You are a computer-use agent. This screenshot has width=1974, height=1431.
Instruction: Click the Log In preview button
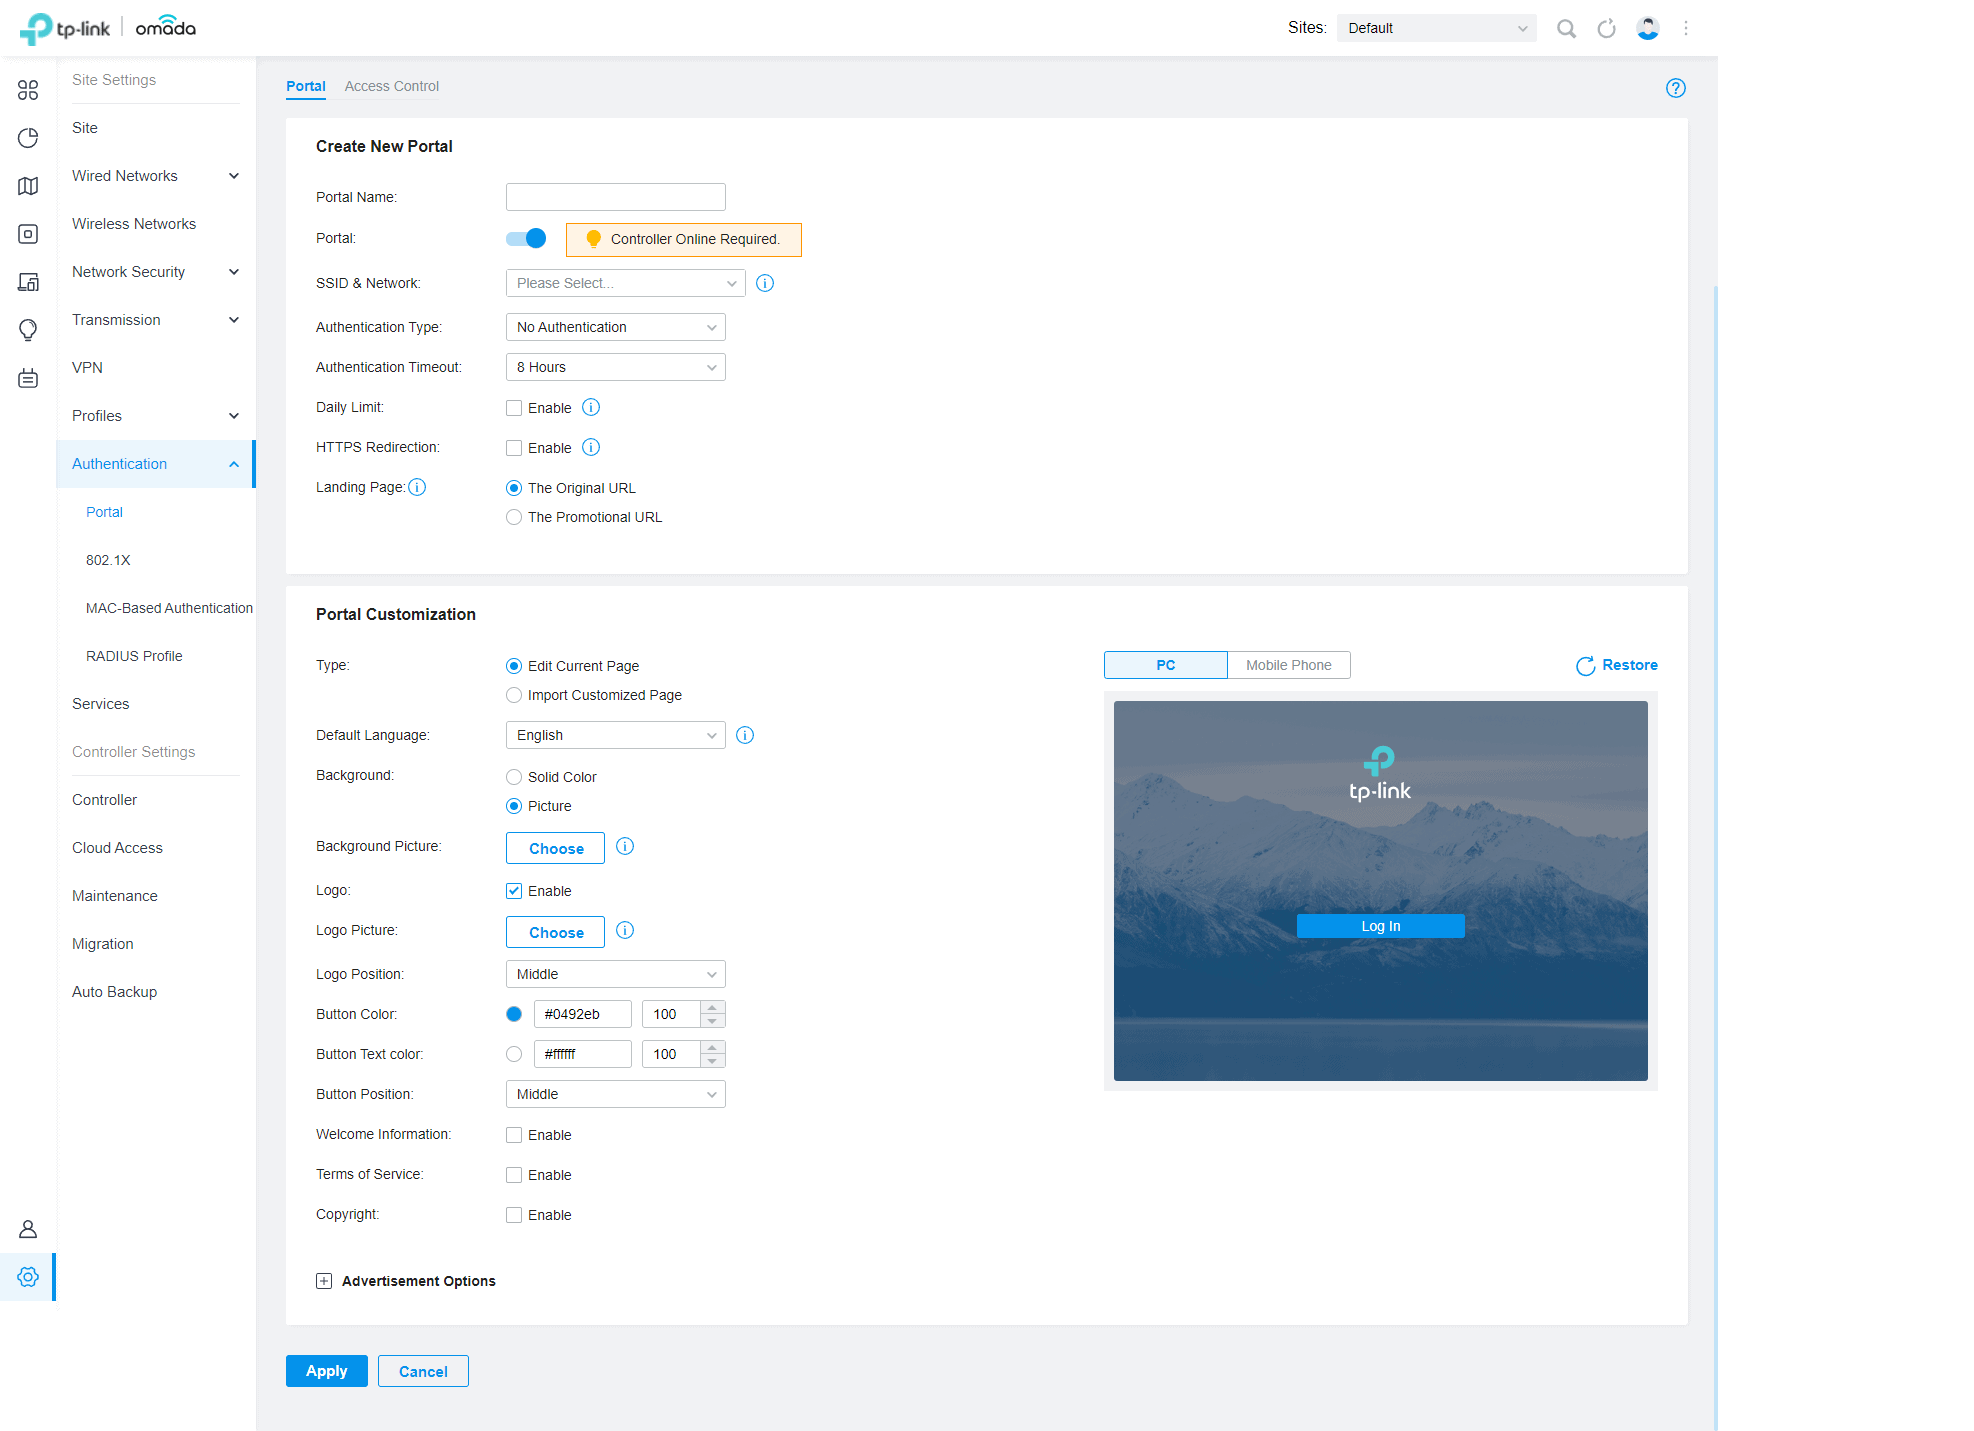[1380, 926]
